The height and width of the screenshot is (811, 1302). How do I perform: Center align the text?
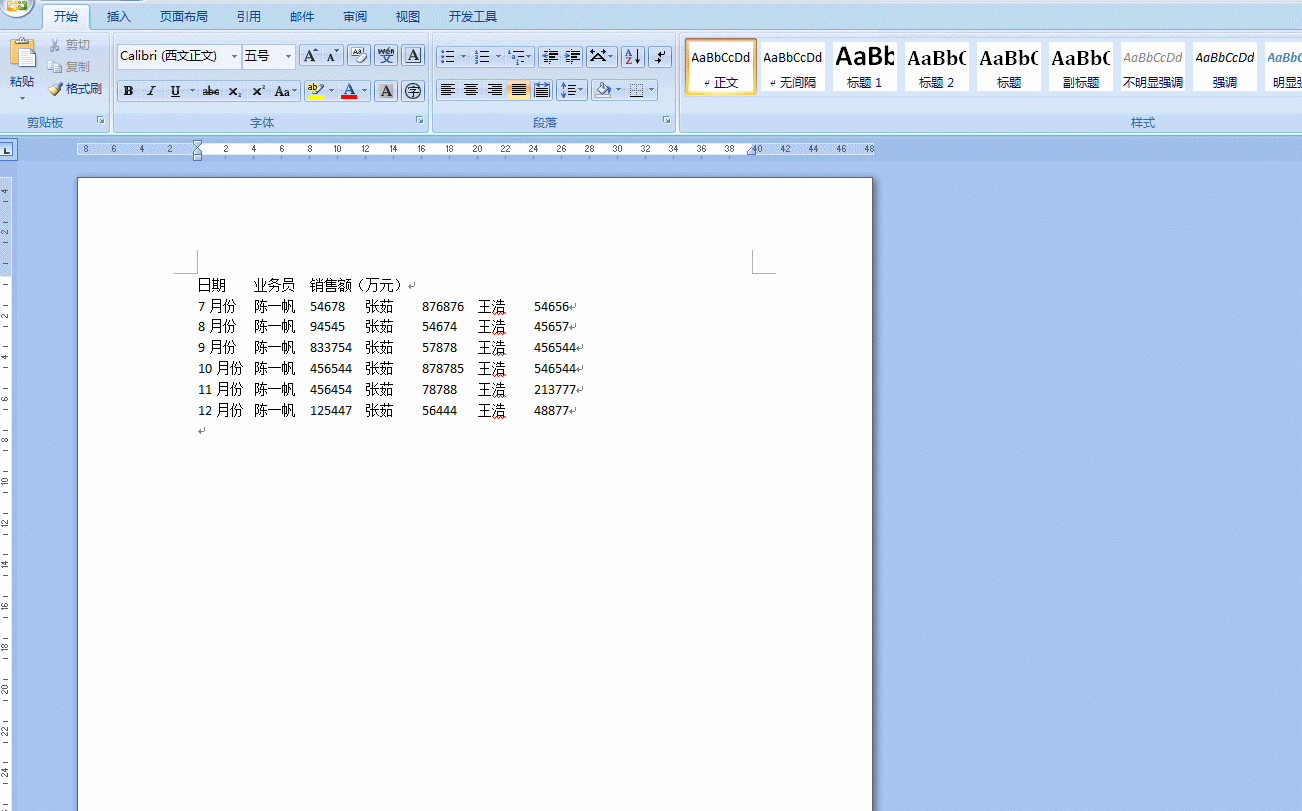[x=471, y=90]
